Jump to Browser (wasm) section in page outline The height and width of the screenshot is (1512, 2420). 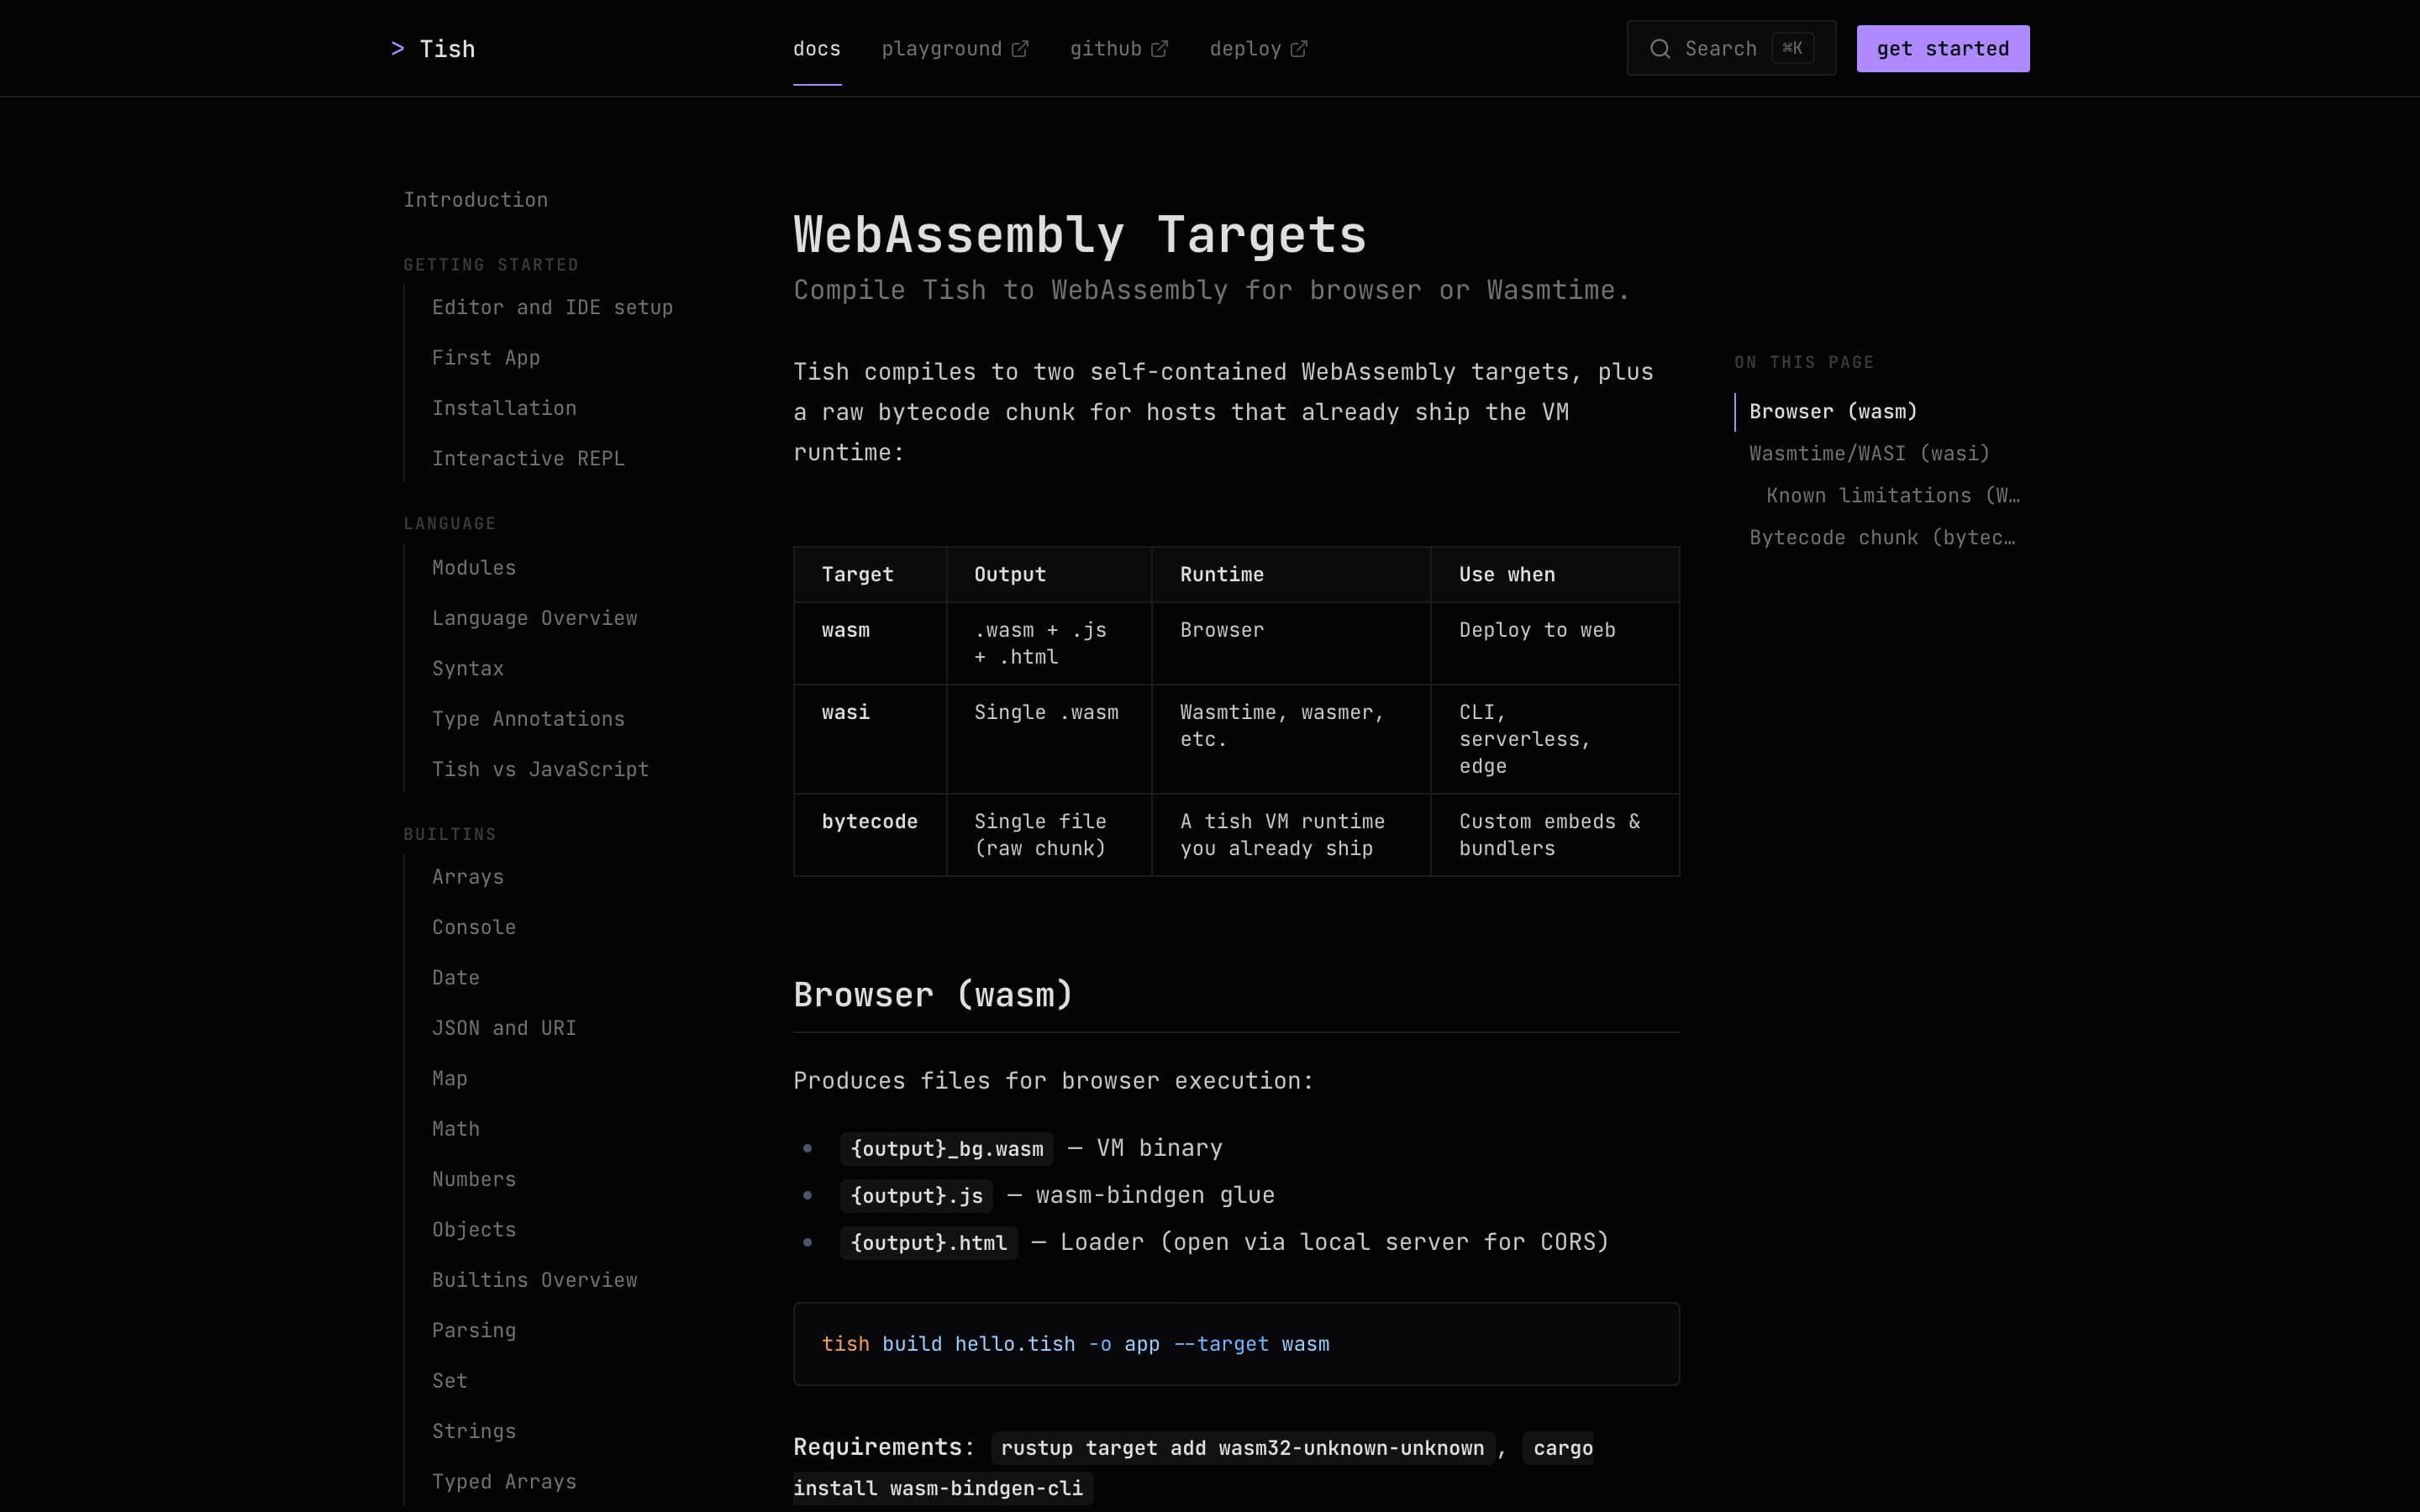coord(1833,412)
